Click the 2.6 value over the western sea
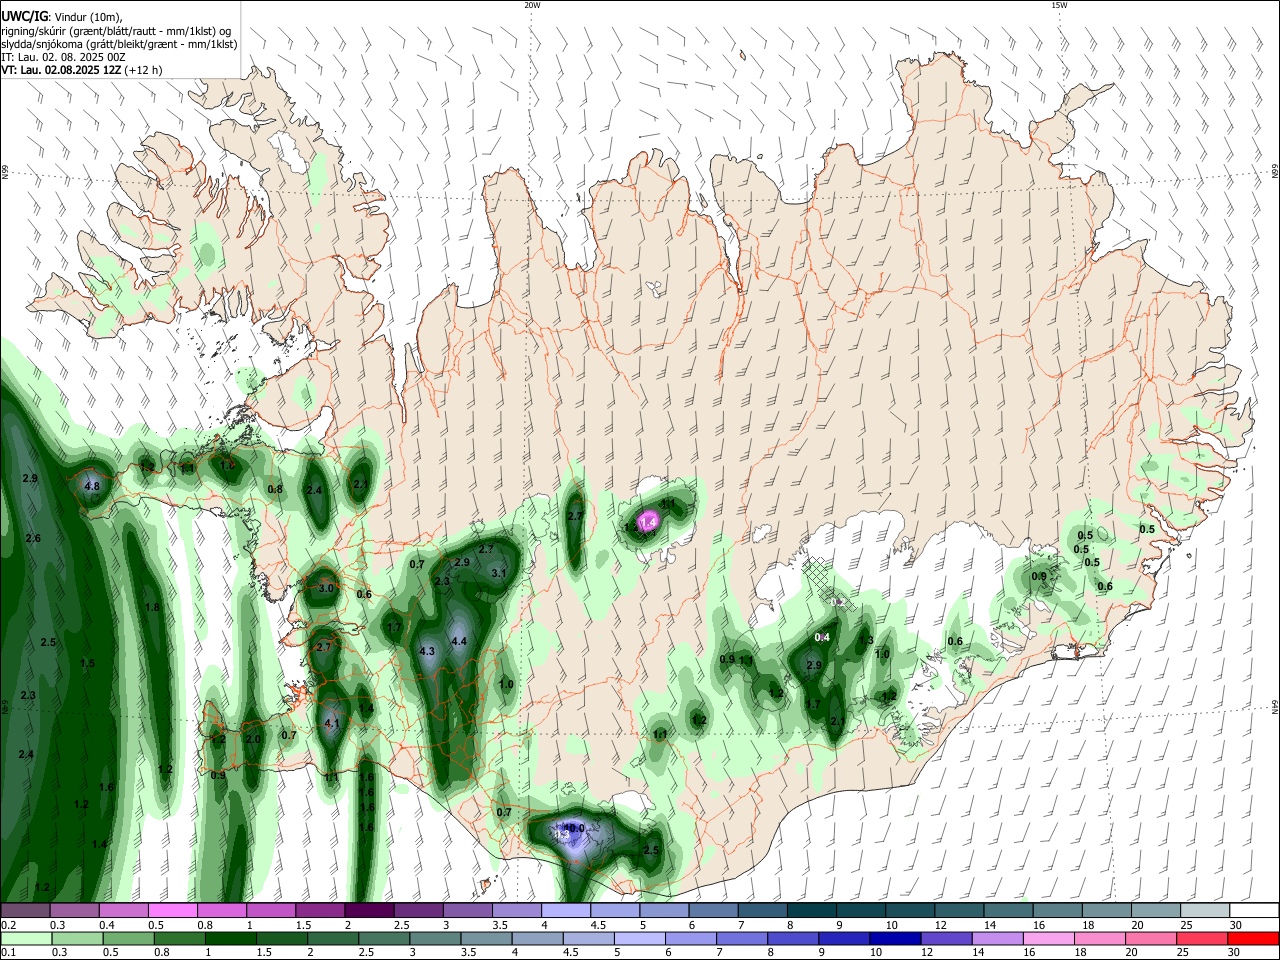Image resolution: width=1280 pixels, height=960 pixels. (33, 538)
